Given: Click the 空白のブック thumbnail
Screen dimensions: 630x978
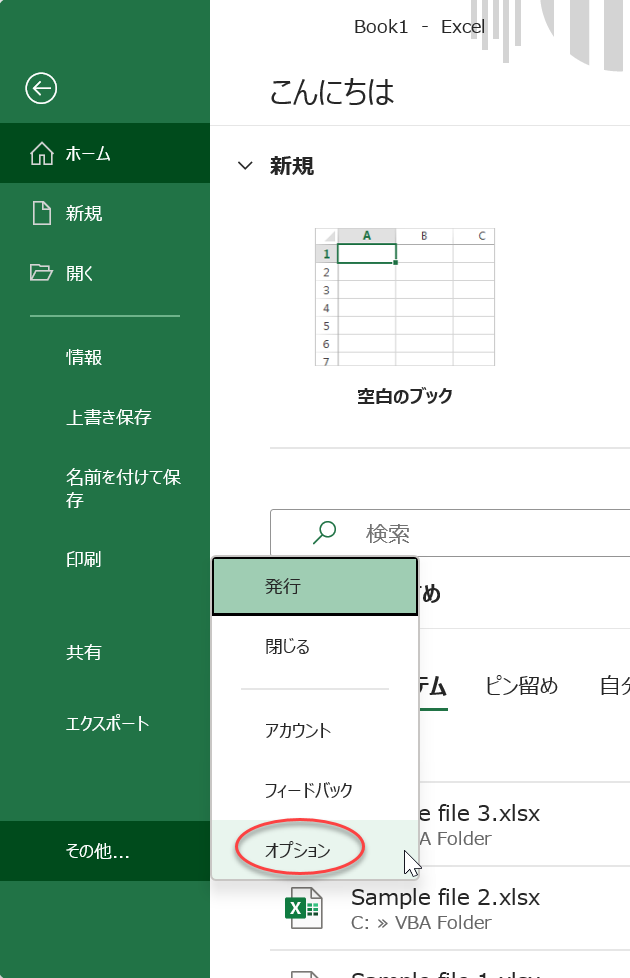Looking at the screenshot, I should coord(405,297).
